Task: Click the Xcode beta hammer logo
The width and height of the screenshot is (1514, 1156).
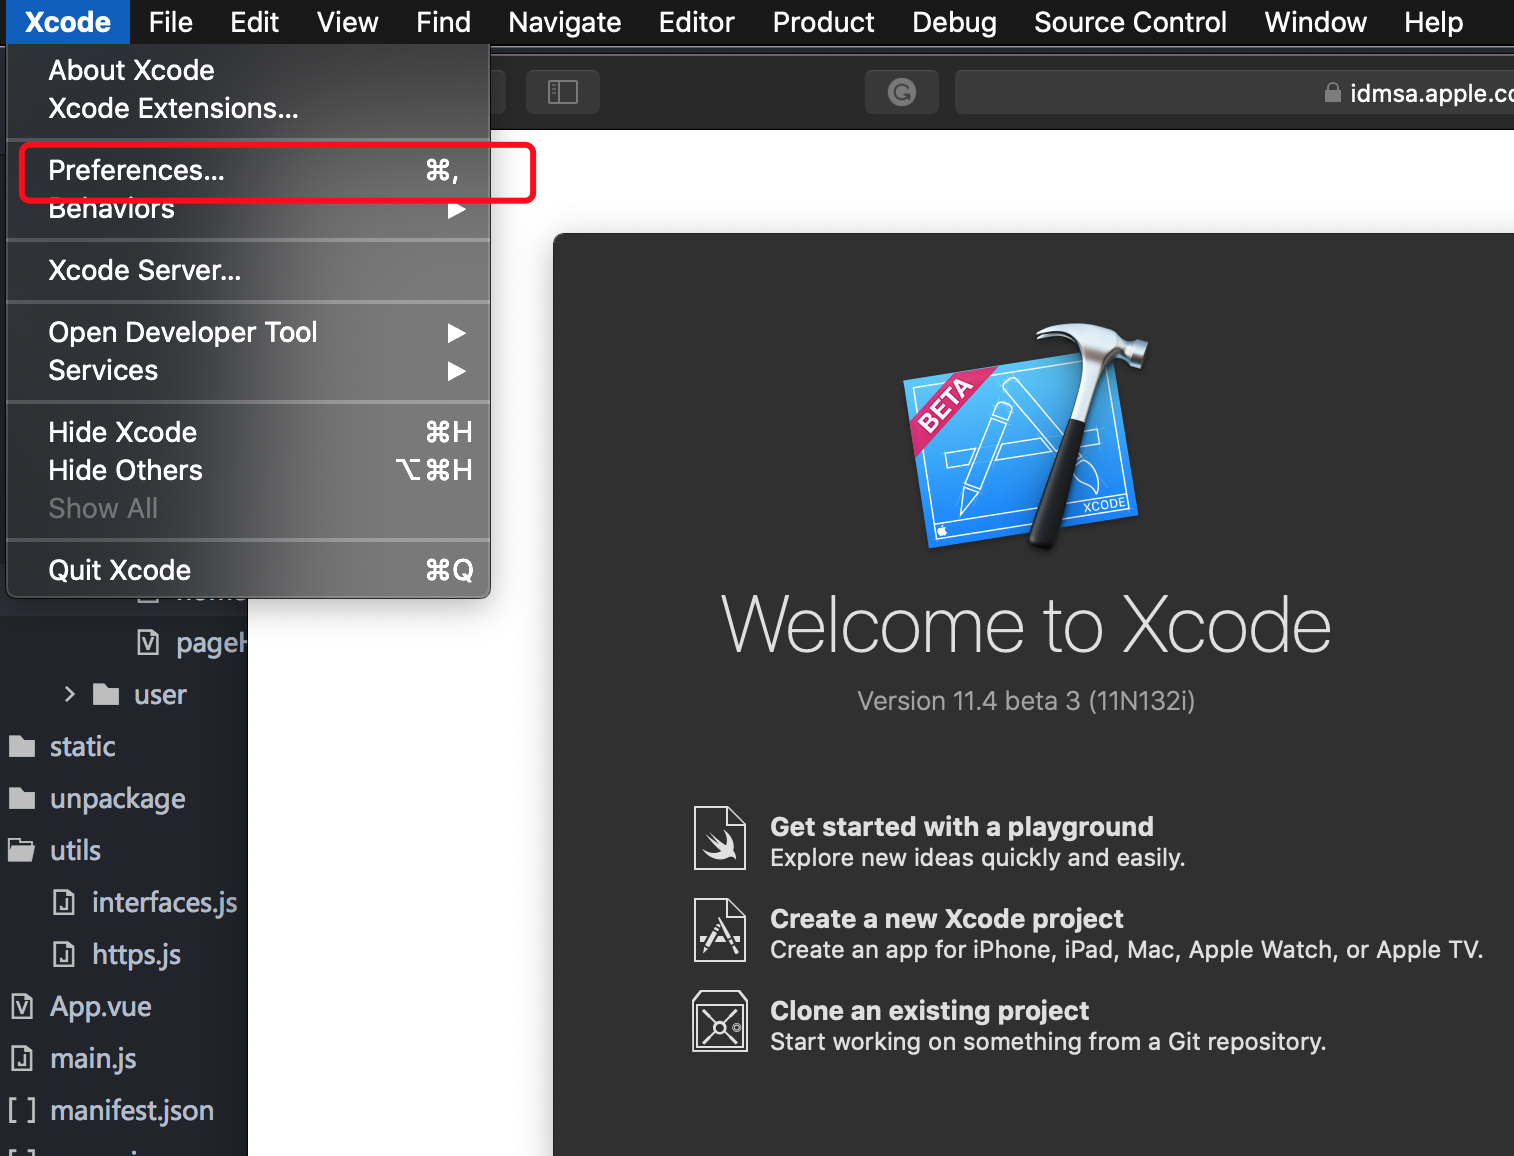Action: 1026,437
